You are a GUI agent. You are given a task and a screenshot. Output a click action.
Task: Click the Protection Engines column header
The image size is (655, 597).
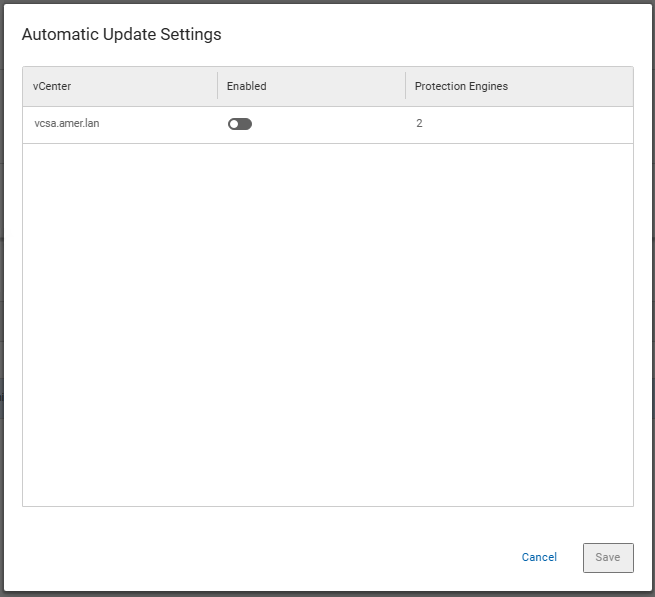461,86
